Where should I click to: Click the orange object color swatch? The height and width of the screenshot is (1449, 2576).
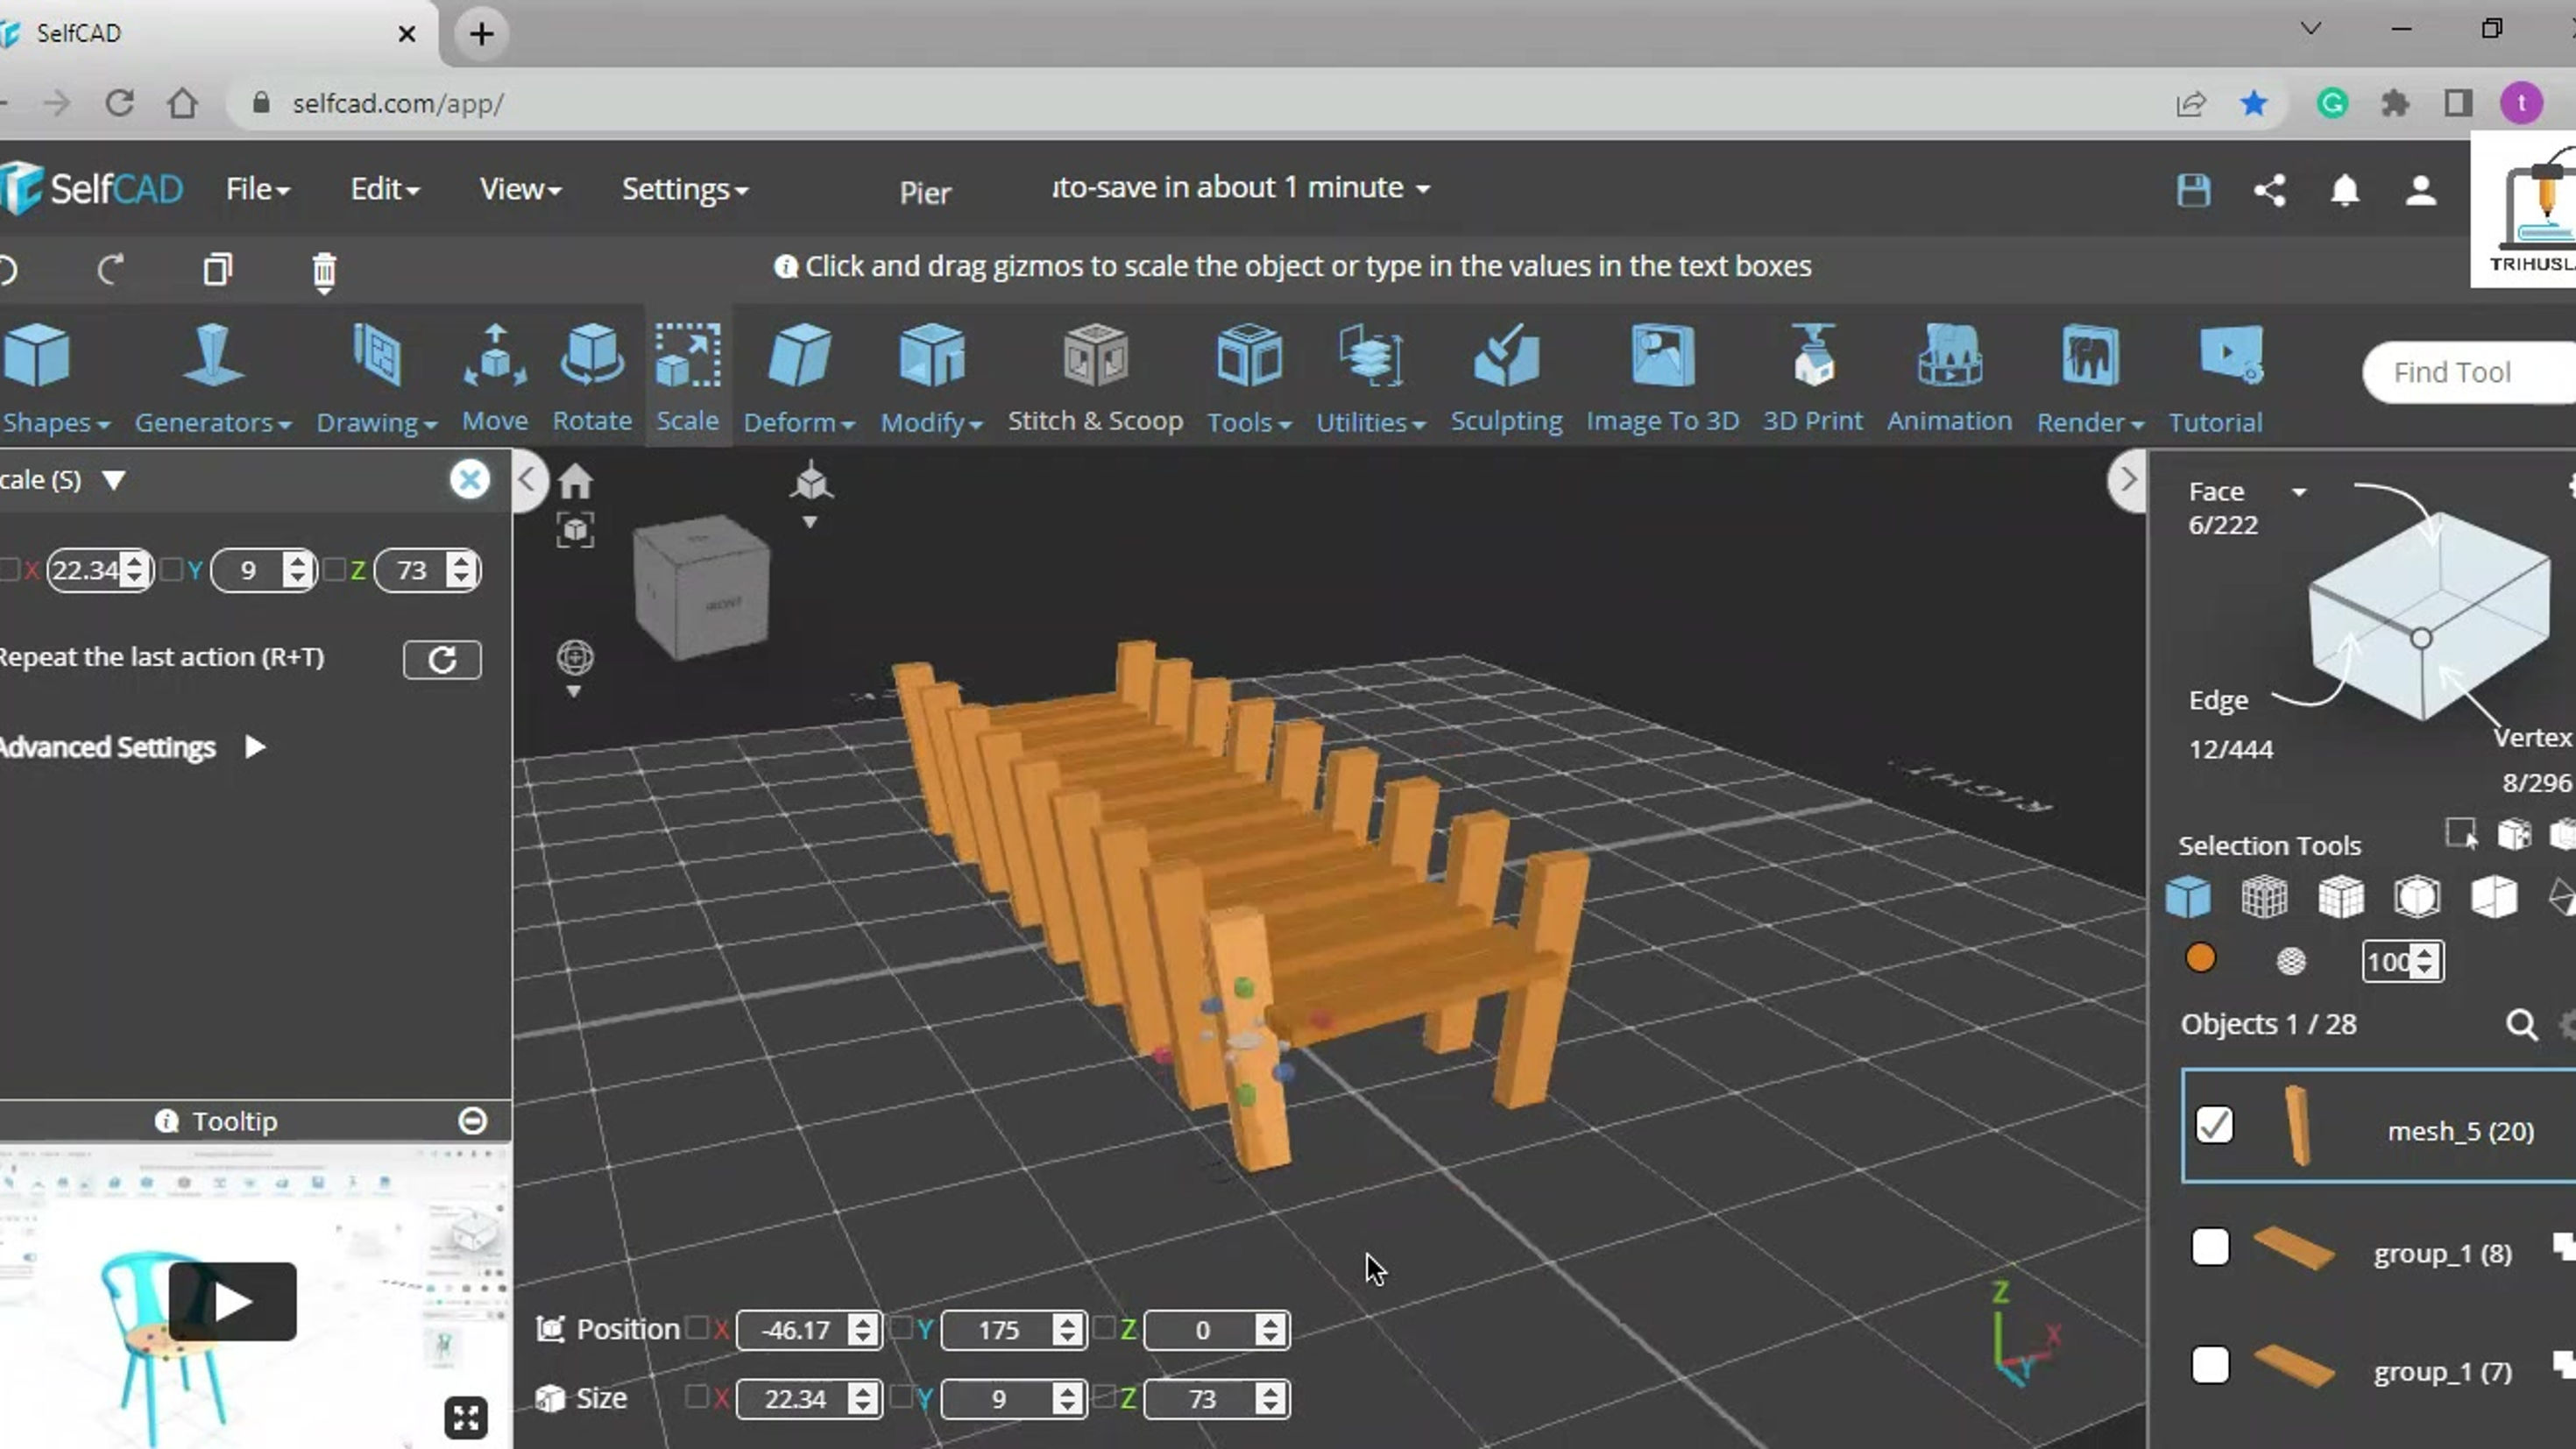(x=2200, y=959)
